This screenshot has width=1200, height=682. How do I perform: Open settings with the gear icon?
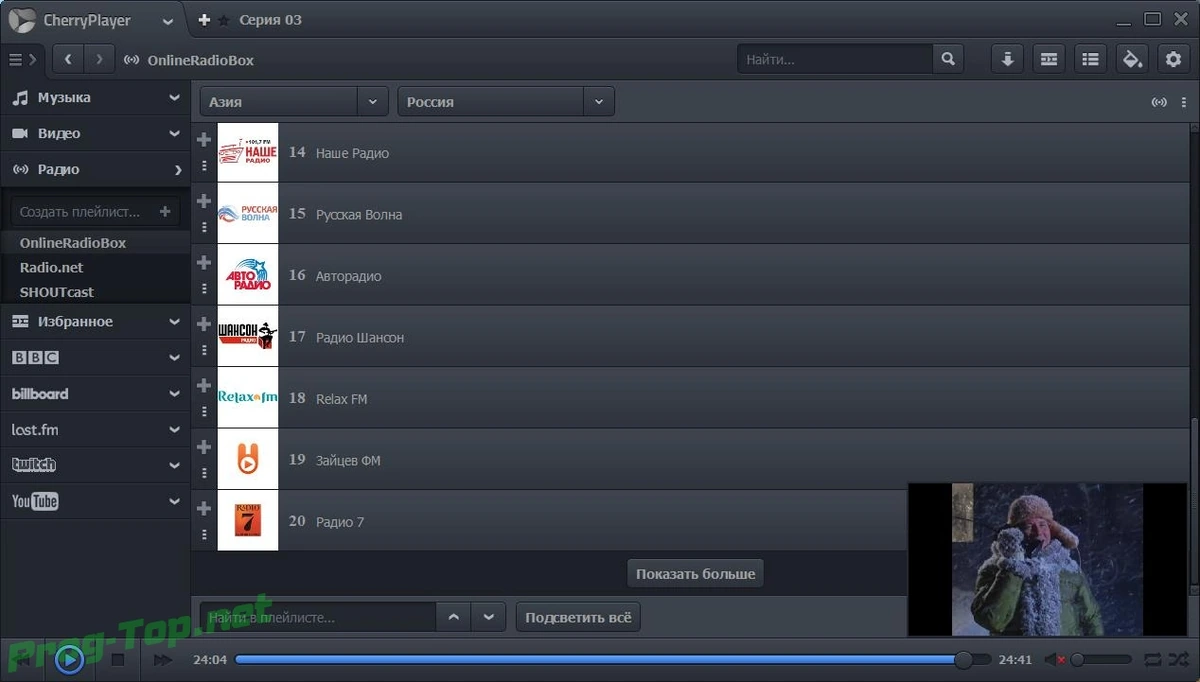coord(1174,60)
